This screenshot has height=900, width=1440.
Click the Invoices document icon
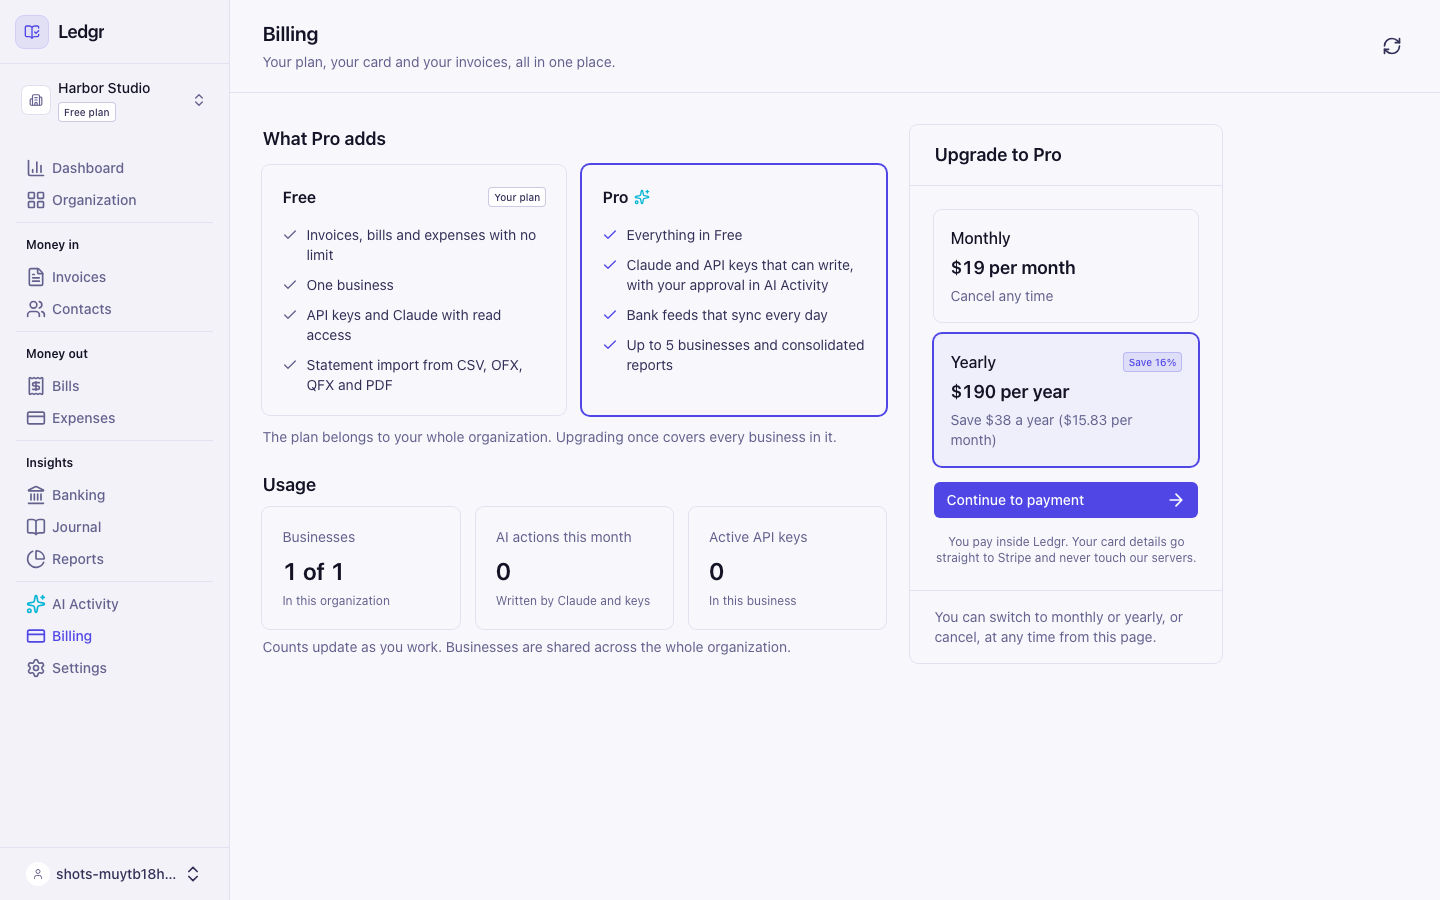[36, 277]
